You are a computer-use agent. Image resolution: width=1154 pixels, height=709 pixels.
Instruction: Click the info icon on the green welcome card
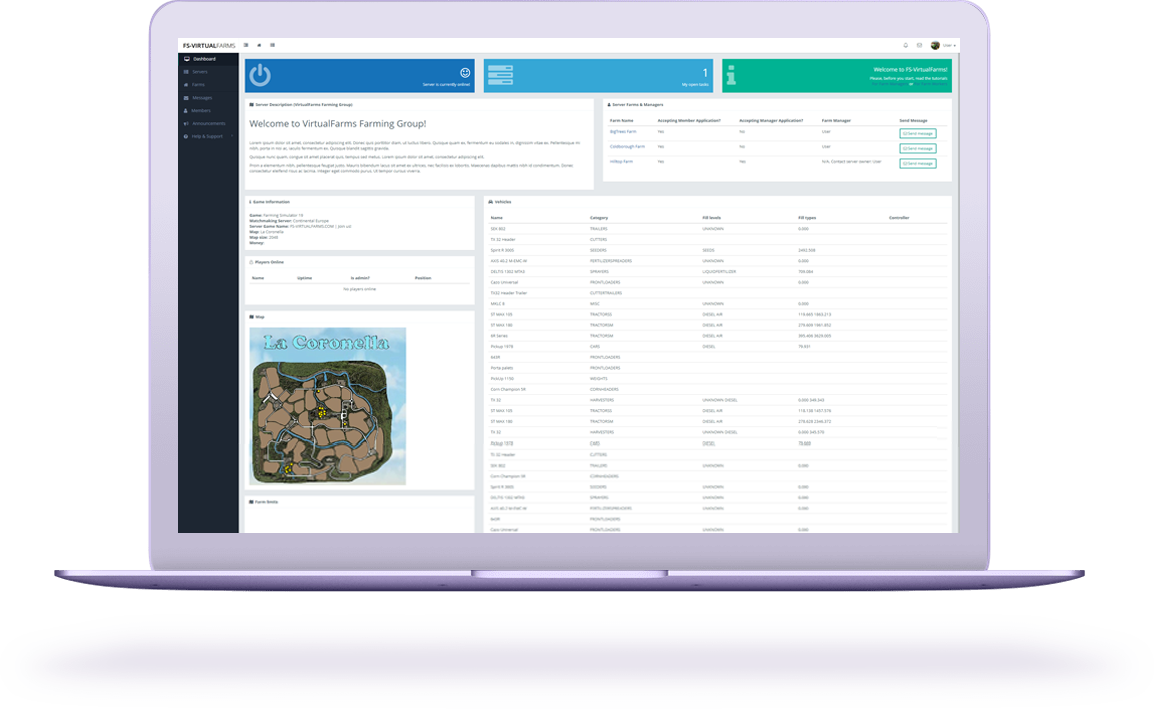point(731,75)
